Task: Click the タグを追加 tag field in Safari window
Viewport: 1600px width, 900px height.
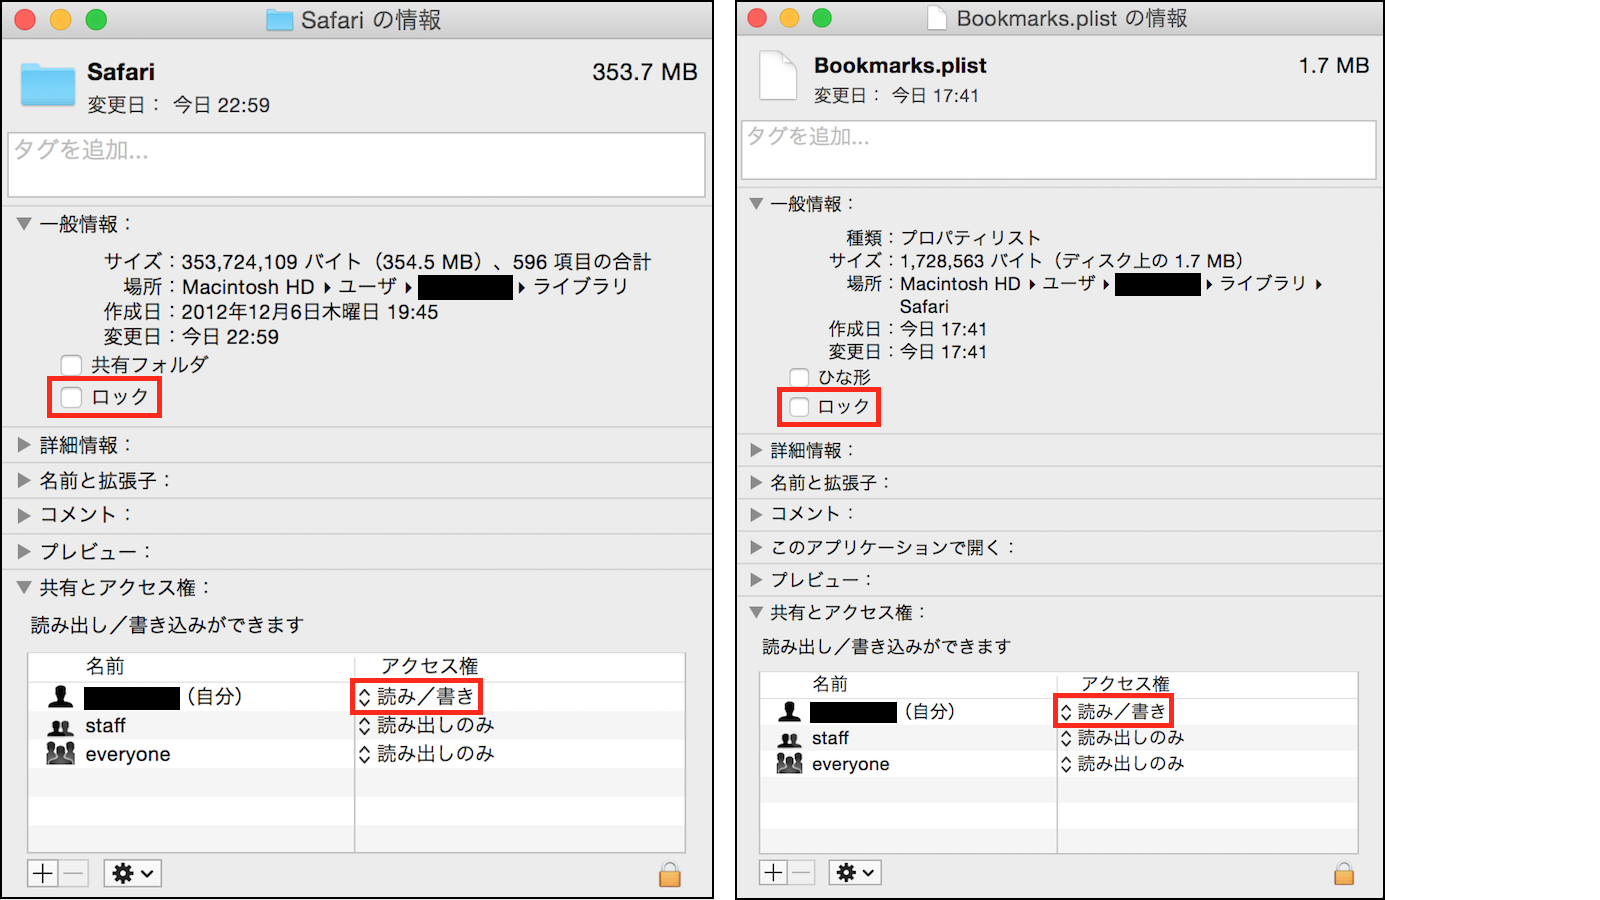Action: pos(356,165)
